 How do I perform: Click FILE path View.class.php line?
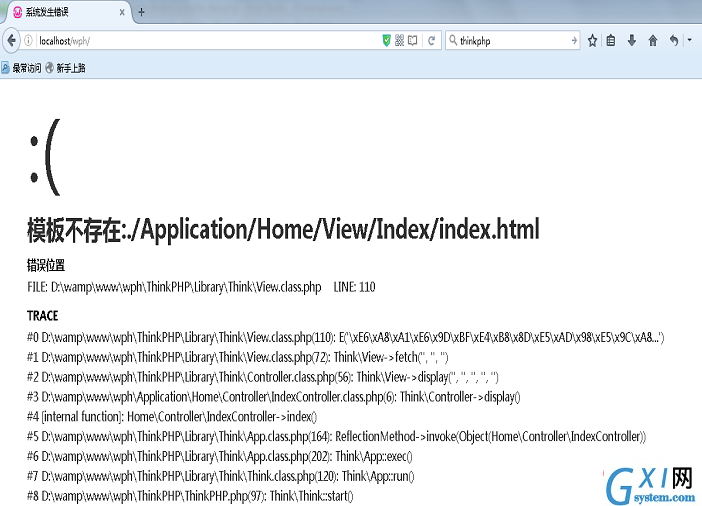click(x=174, y=287)
